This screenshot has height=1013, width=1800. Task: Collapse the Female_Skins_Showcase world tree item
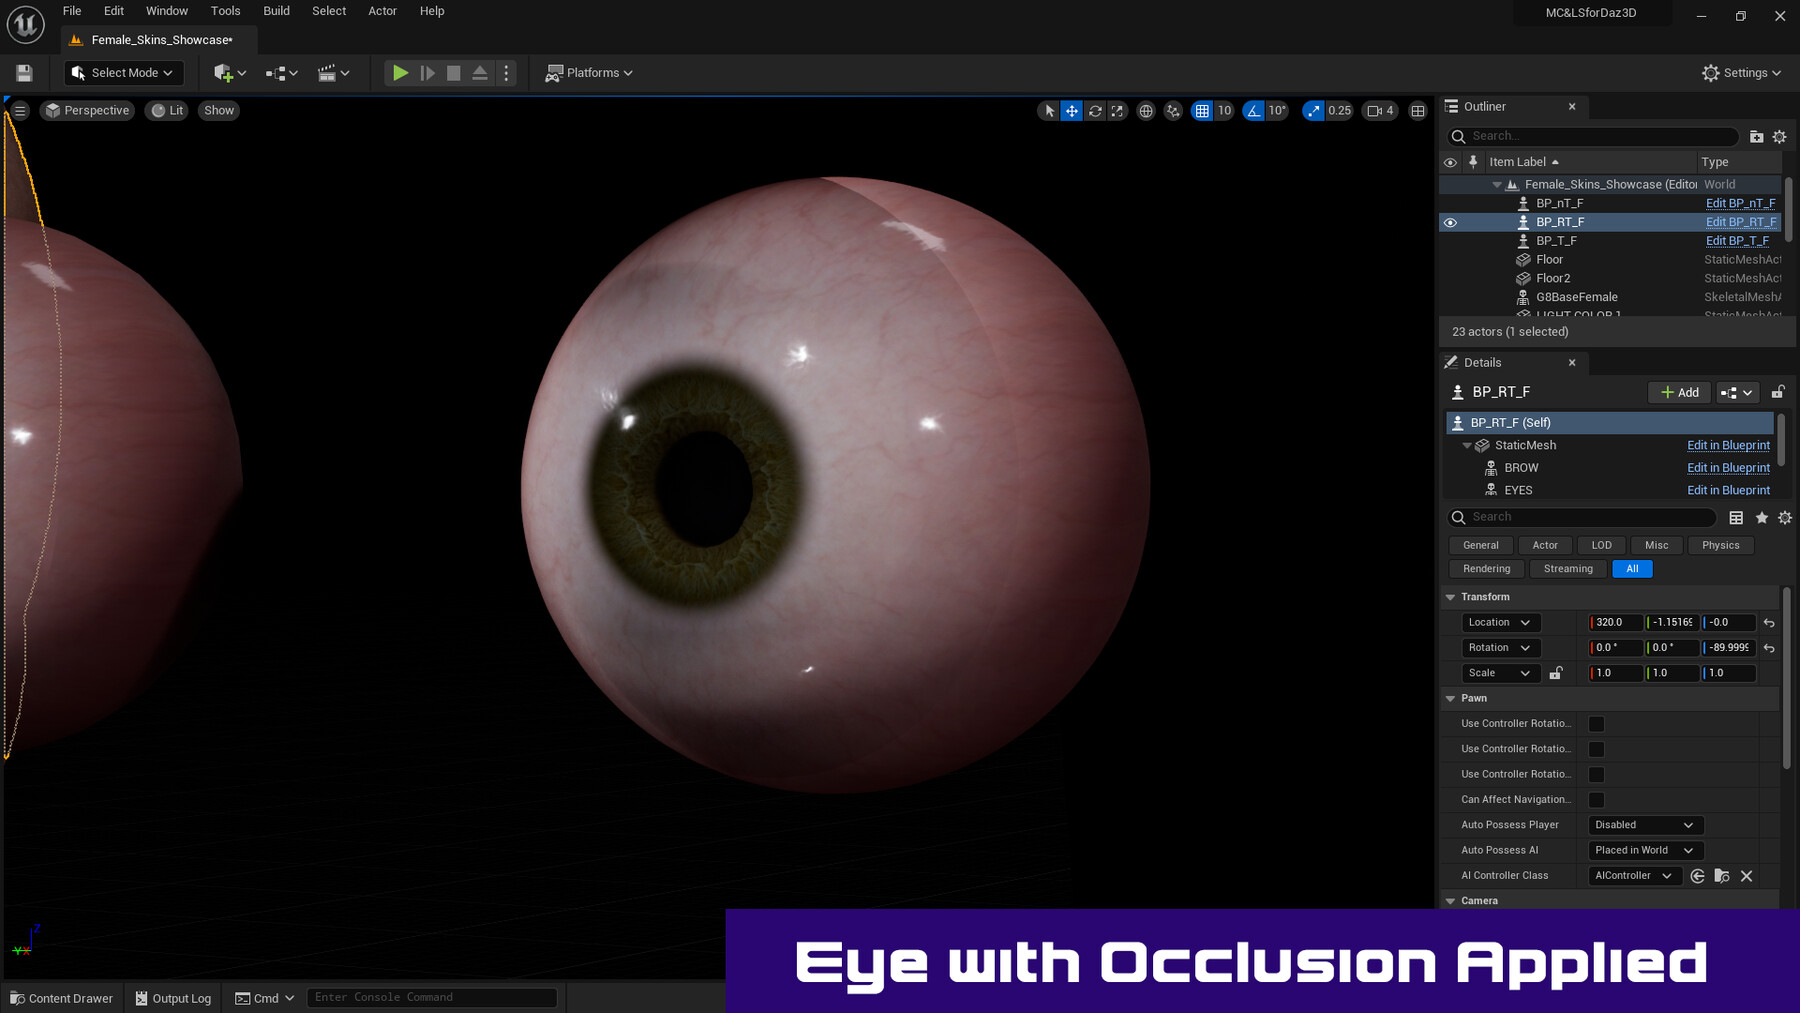click(1497, 184)
